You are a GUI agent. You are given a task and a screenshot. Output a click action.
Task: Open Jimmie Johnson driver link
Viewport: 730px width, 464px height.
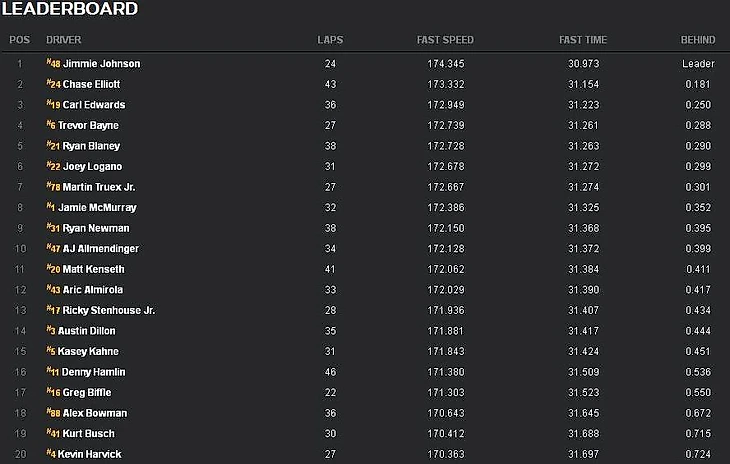(101, 63)
